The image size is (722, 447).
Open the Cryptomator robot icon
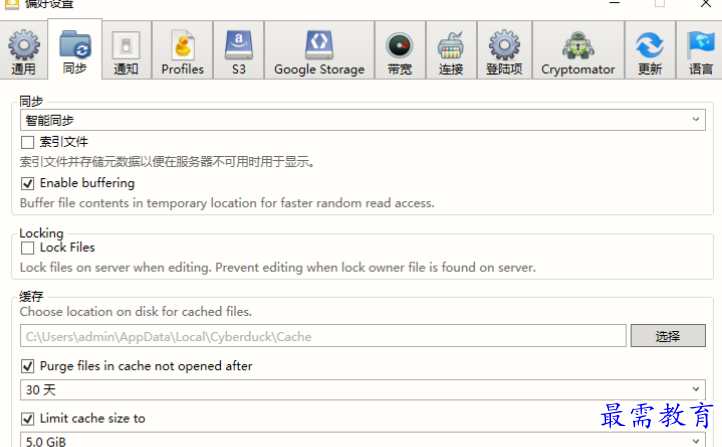click(578, 46)
